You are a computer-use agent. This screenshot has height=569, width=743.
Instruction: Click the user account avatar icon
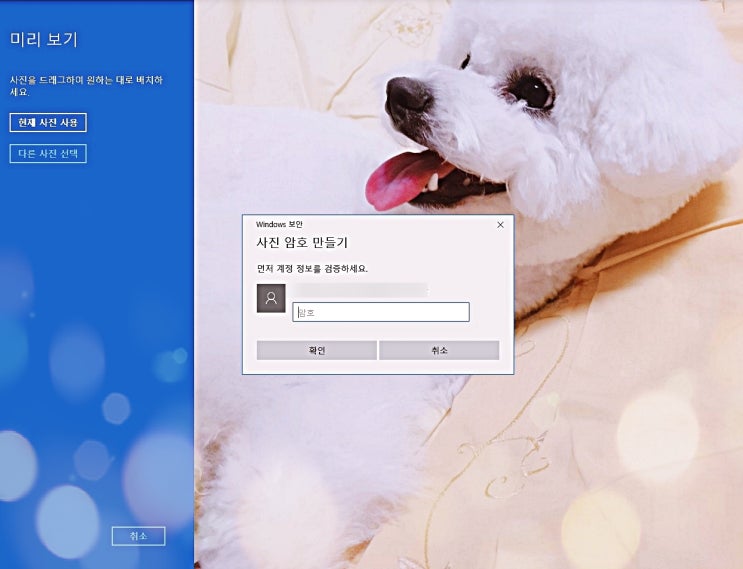pyautogui.click(x=271, y=298)
